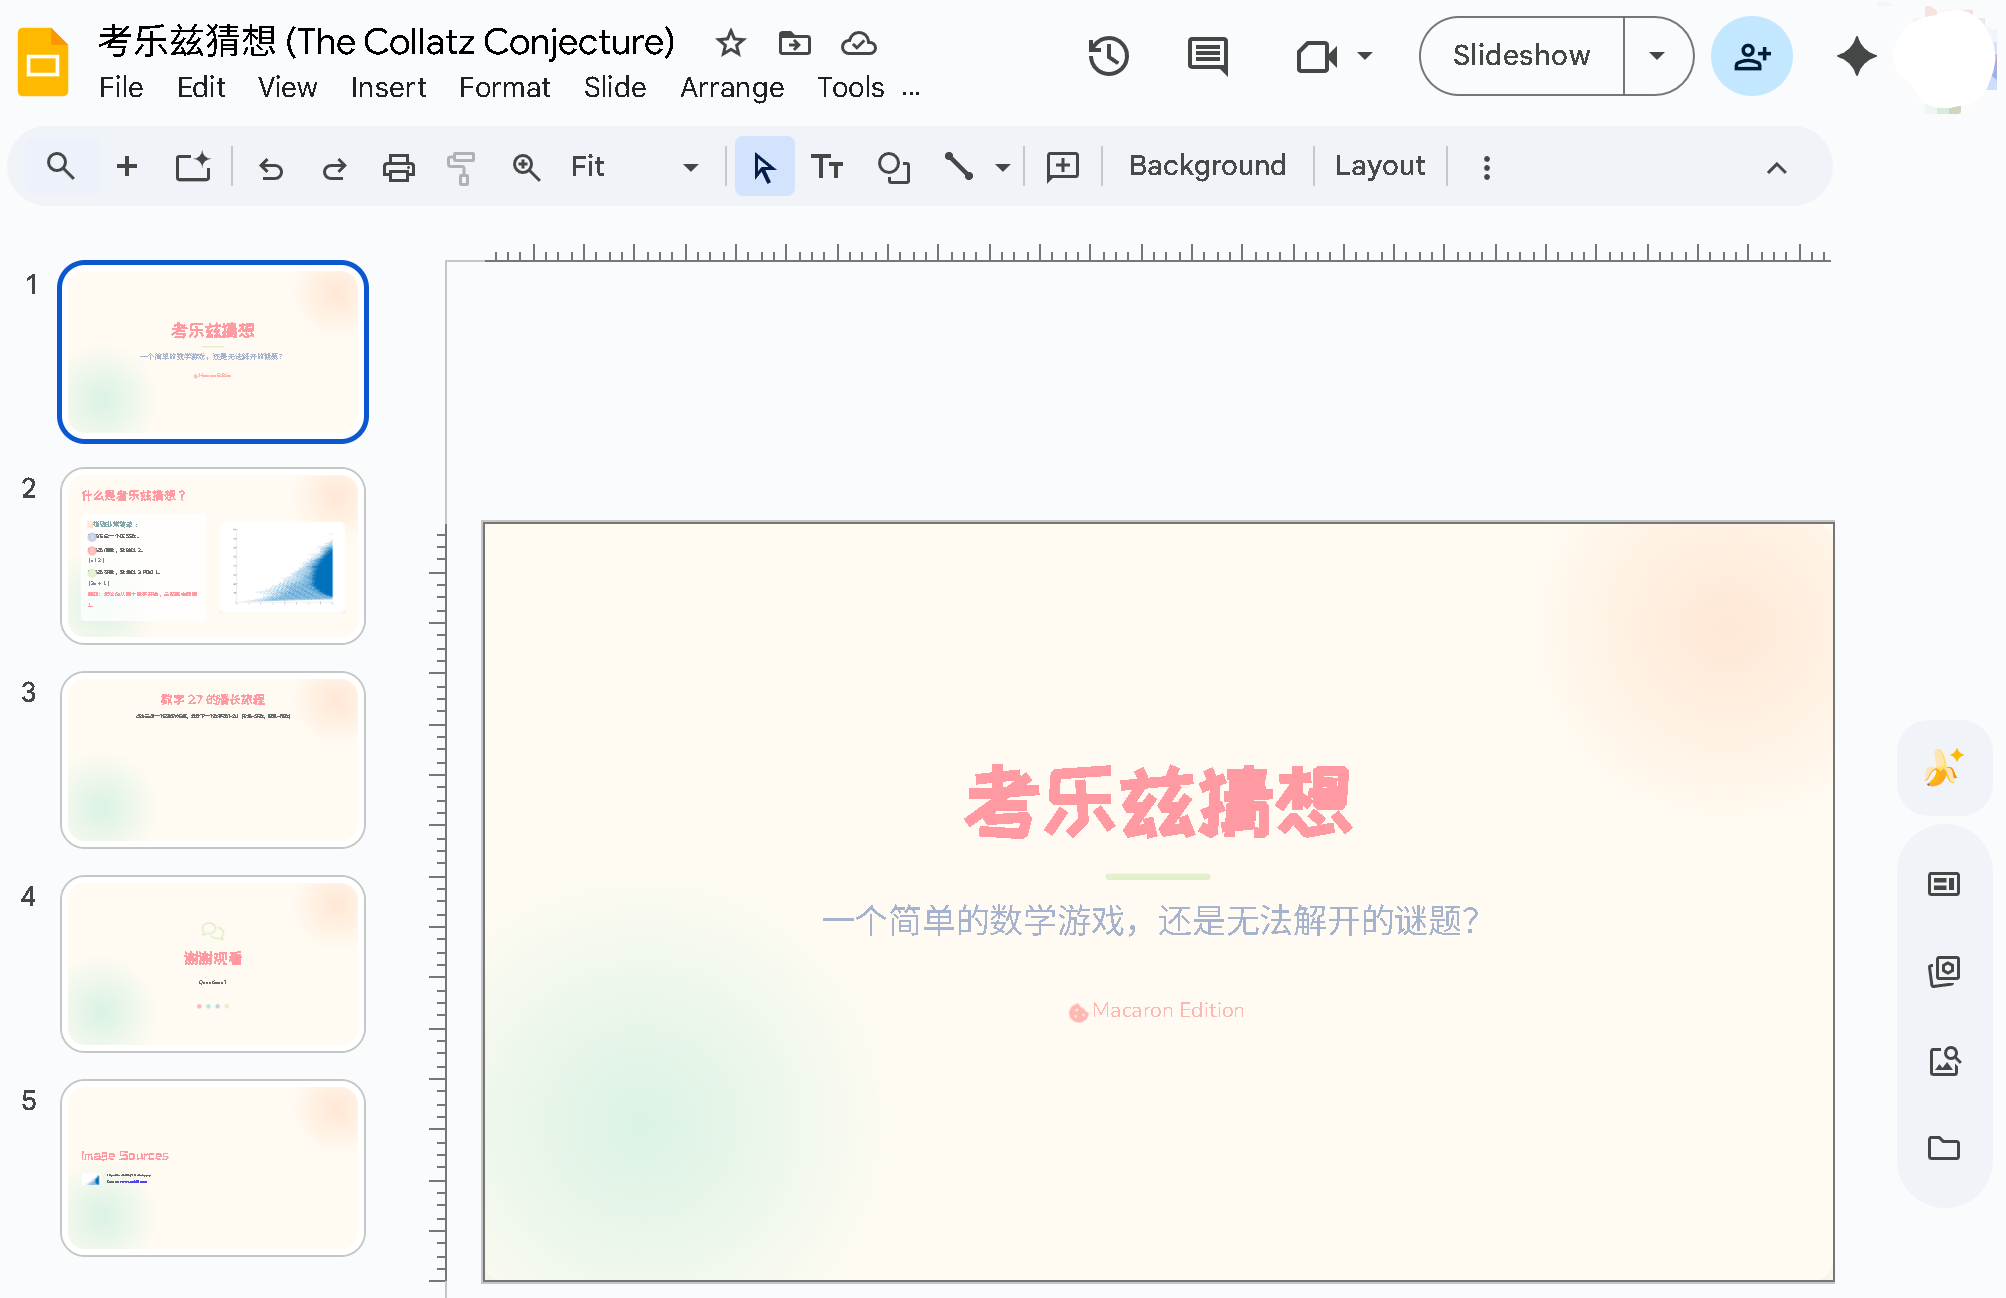2006x1298 pixels.
Task: Open the Insert menu
Action: tap(388, 88)
